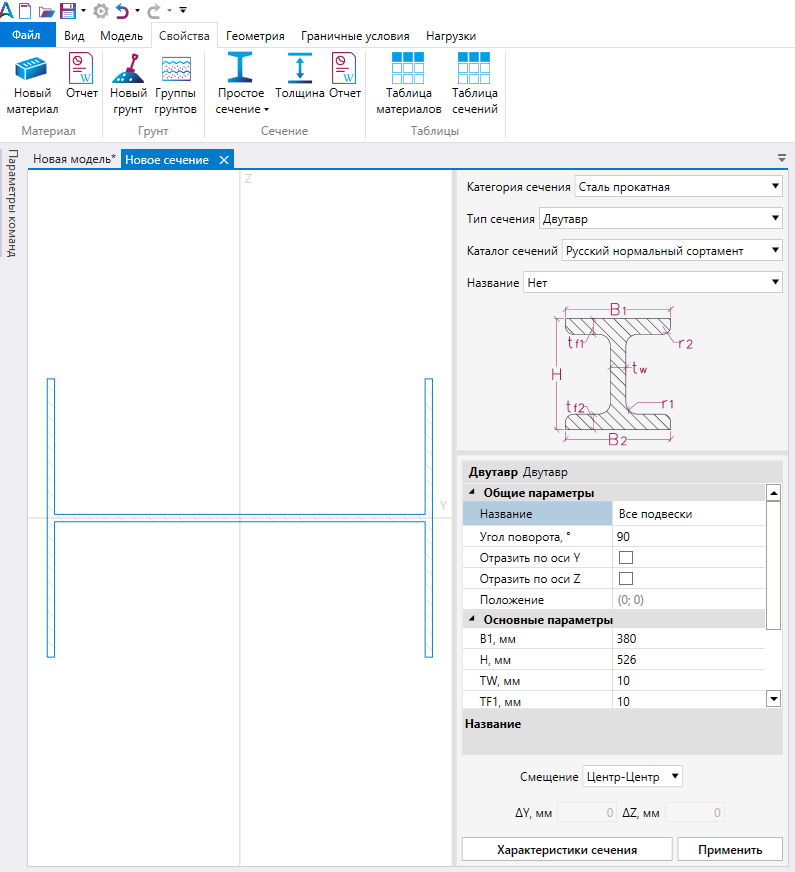Open the document tabs list arrow
Image resolution: width=795 pixels, height=872 pixels.
coord(782,158)
